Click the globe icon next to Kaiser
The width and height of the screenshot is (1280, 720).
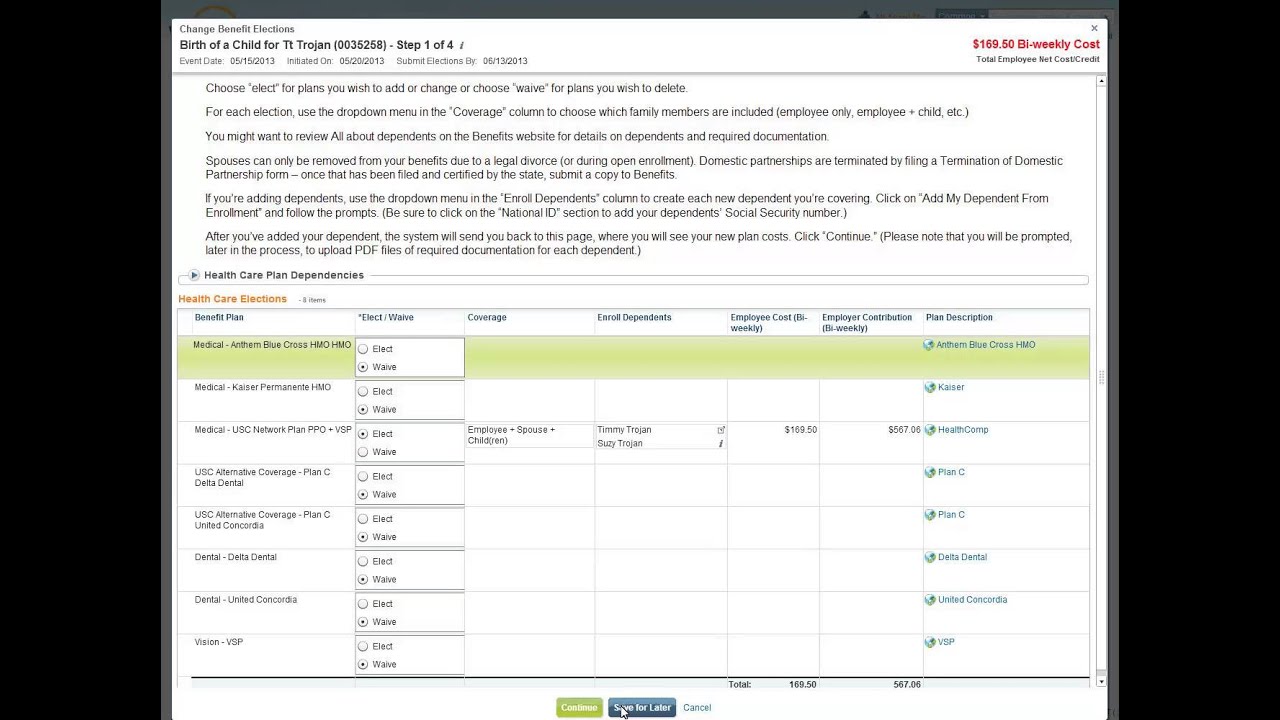coord(930,388)
